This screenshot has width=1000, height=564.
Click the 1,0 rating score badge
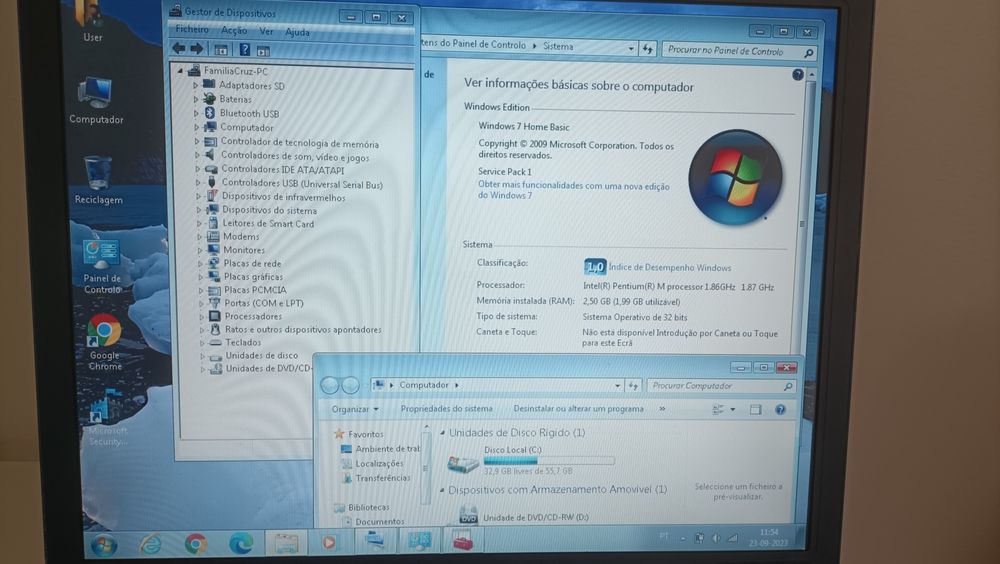[594, 267]
